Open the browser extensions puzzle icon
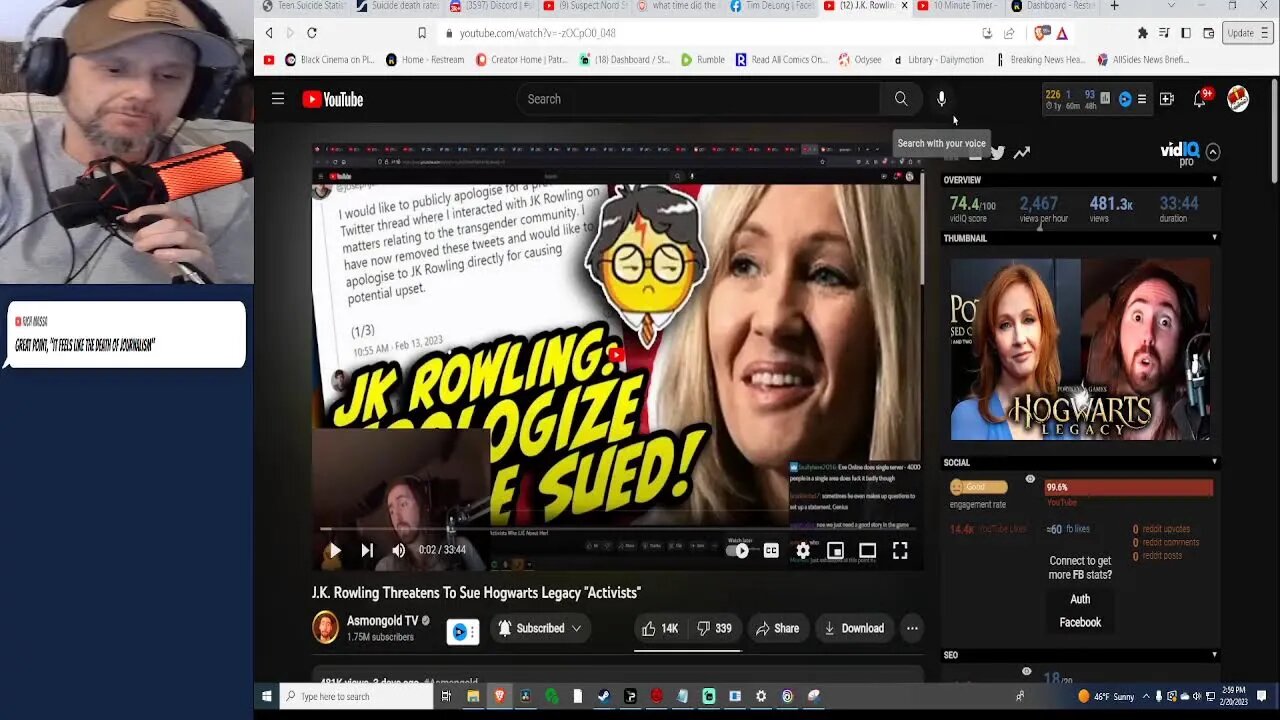Screen dimensions: 1280x720 pos(1143,33)
